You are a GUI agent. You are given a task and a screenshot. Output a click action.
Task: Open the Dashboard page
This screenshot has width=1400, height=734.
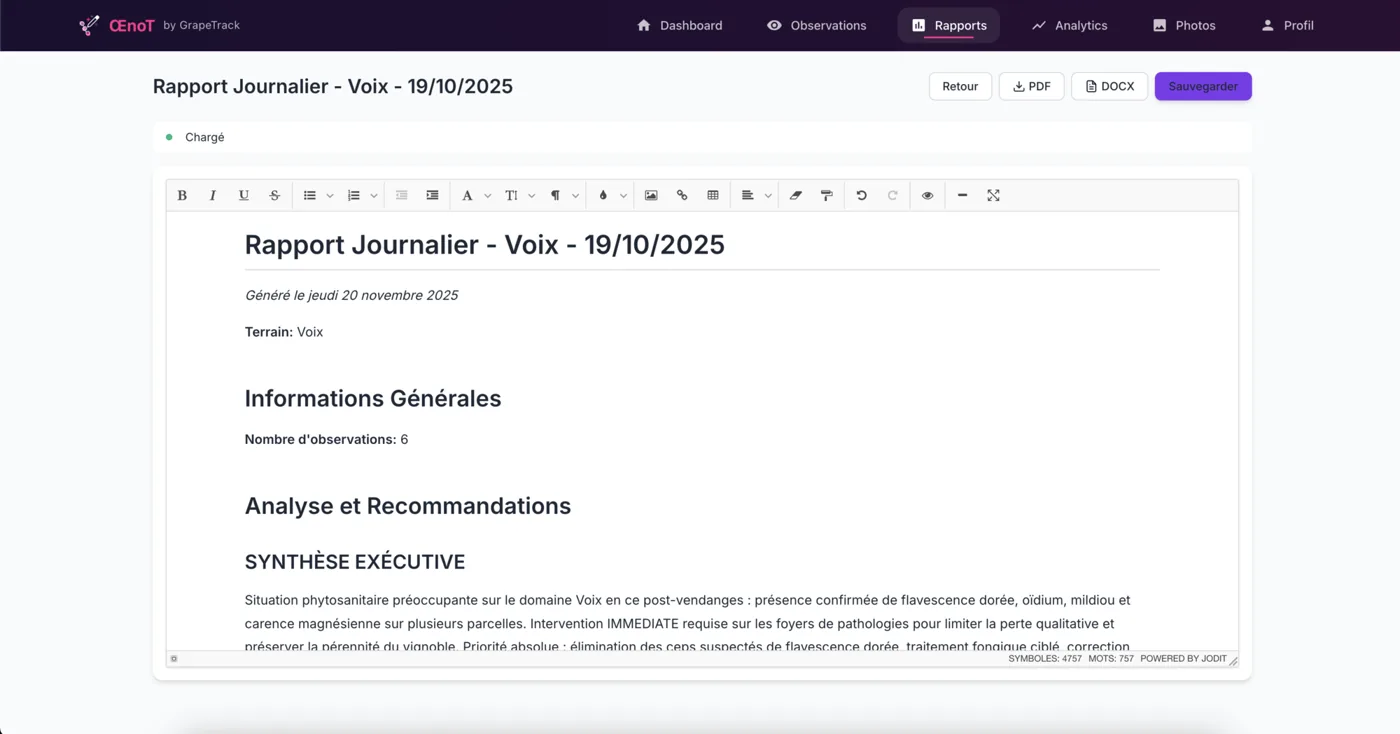[x=679, y=25]
